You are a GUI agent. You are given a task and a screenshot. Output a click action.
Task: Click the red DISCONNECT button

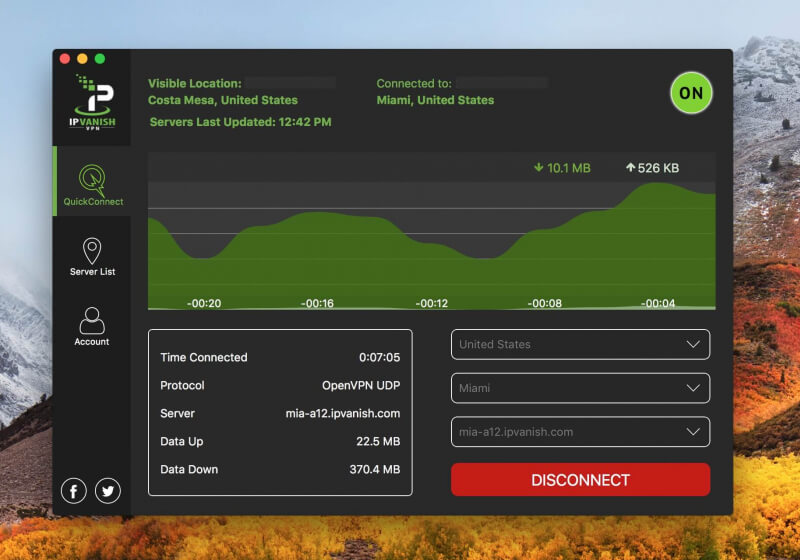[580, 479]
